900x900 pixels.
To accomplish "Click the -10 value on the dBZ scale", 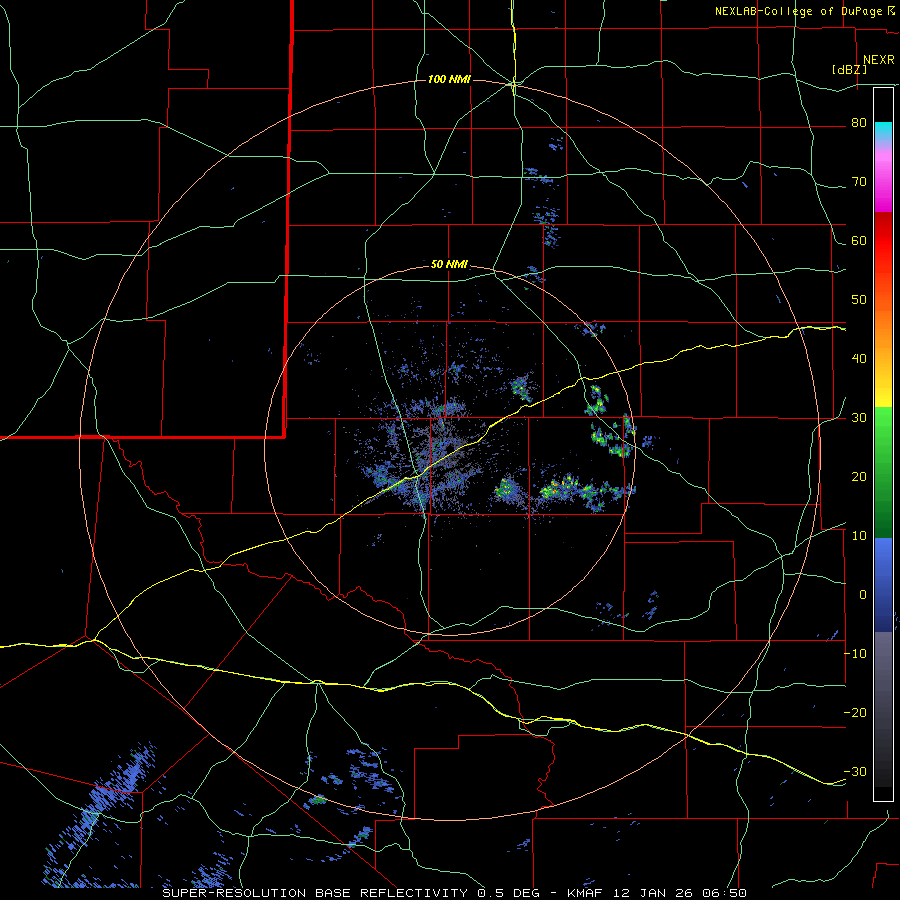I will tap(855, 654).
